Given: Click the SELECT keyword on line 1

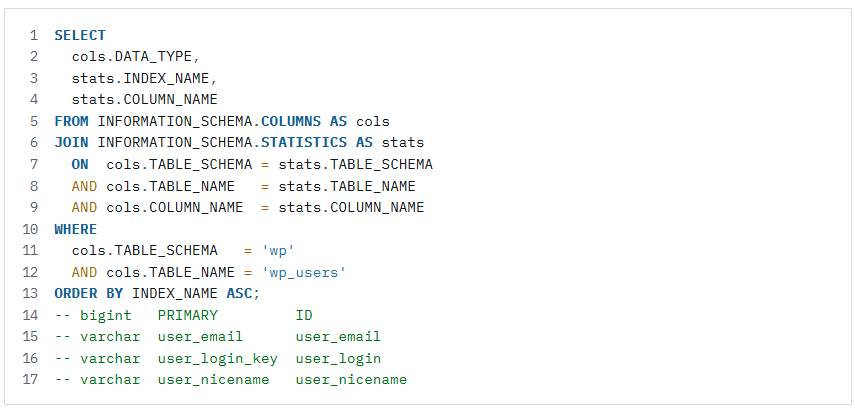Looking at the screenshot, I should (x=80, y=35).
